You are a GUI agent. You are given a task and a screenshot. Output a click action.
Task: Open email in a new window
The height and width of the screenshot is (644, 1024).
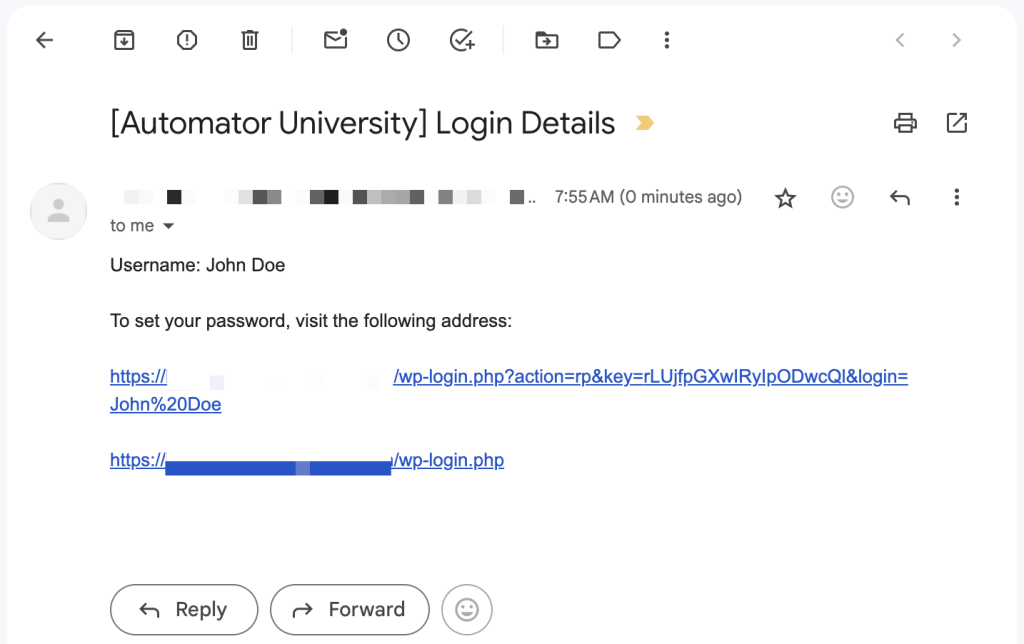pos(956,122)
